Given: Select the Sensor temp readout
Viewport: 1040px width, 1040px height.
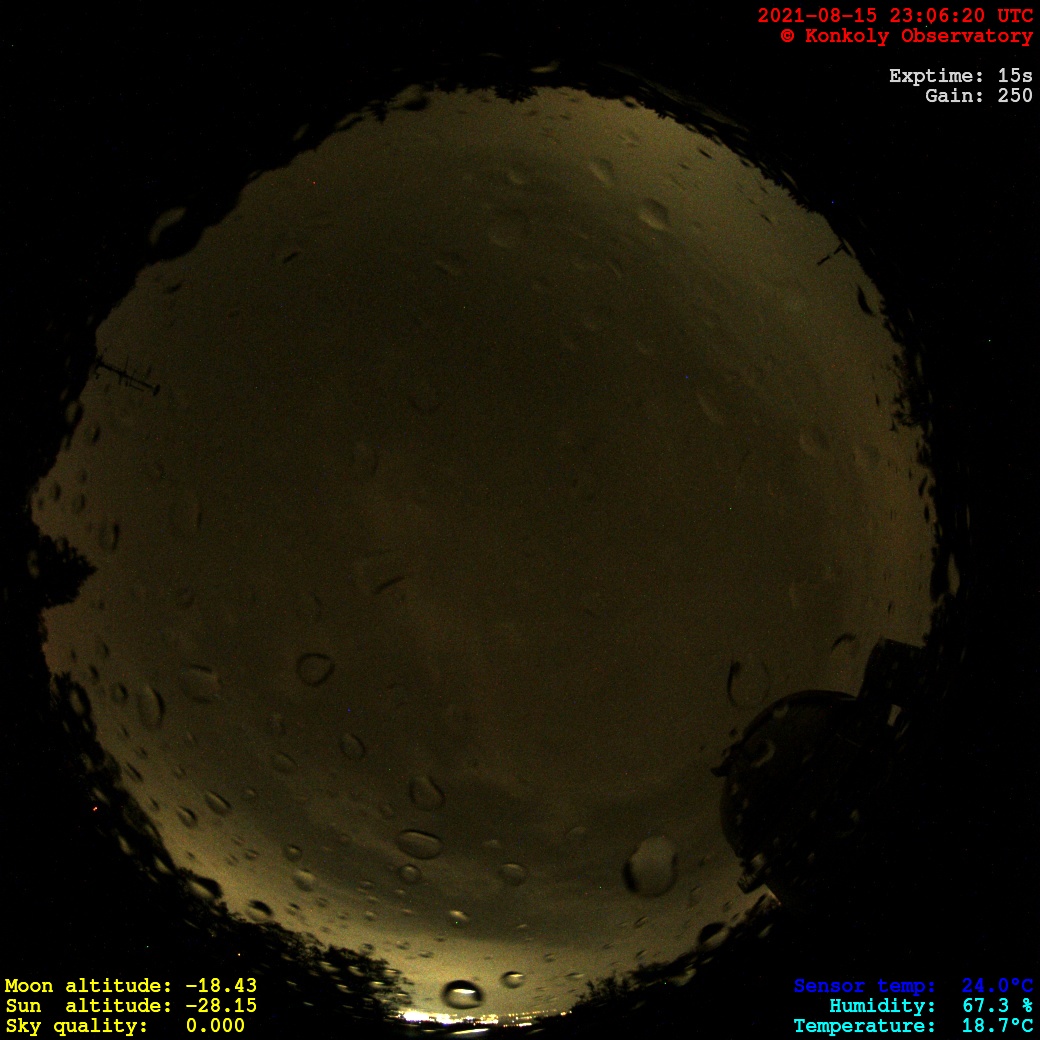Looking at the screenshot, I should pyautogui.click(x=913, y=986).
